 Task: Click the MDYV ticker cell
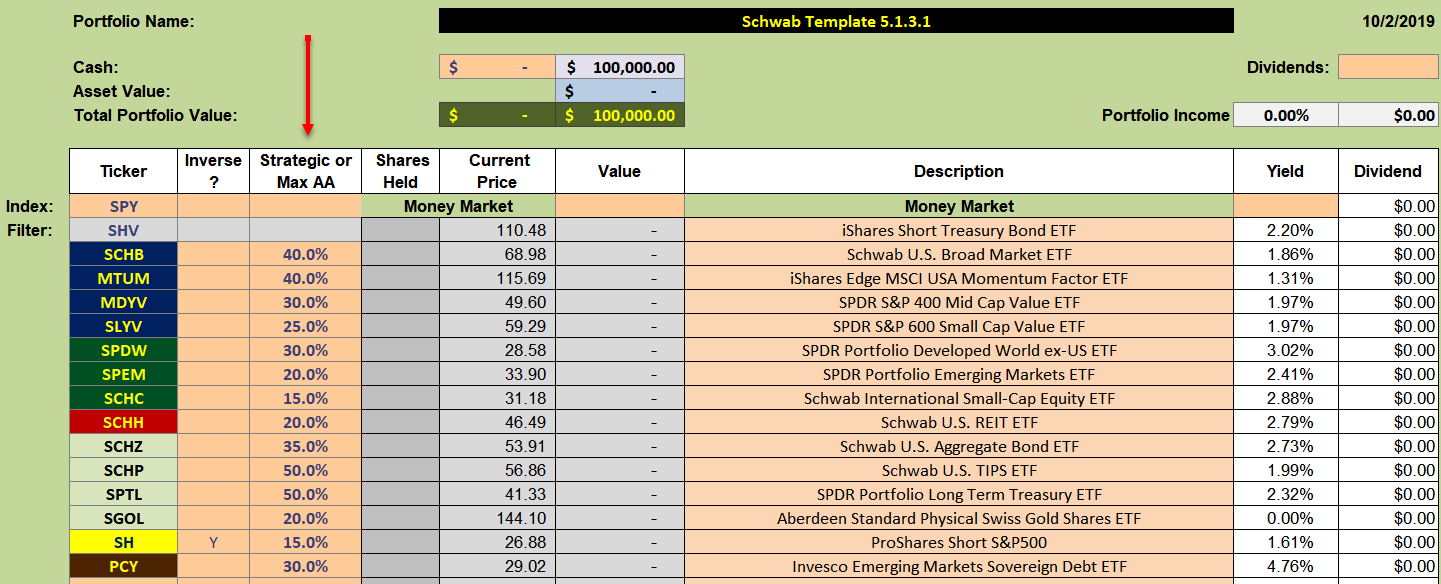click(x=124, y=302)
